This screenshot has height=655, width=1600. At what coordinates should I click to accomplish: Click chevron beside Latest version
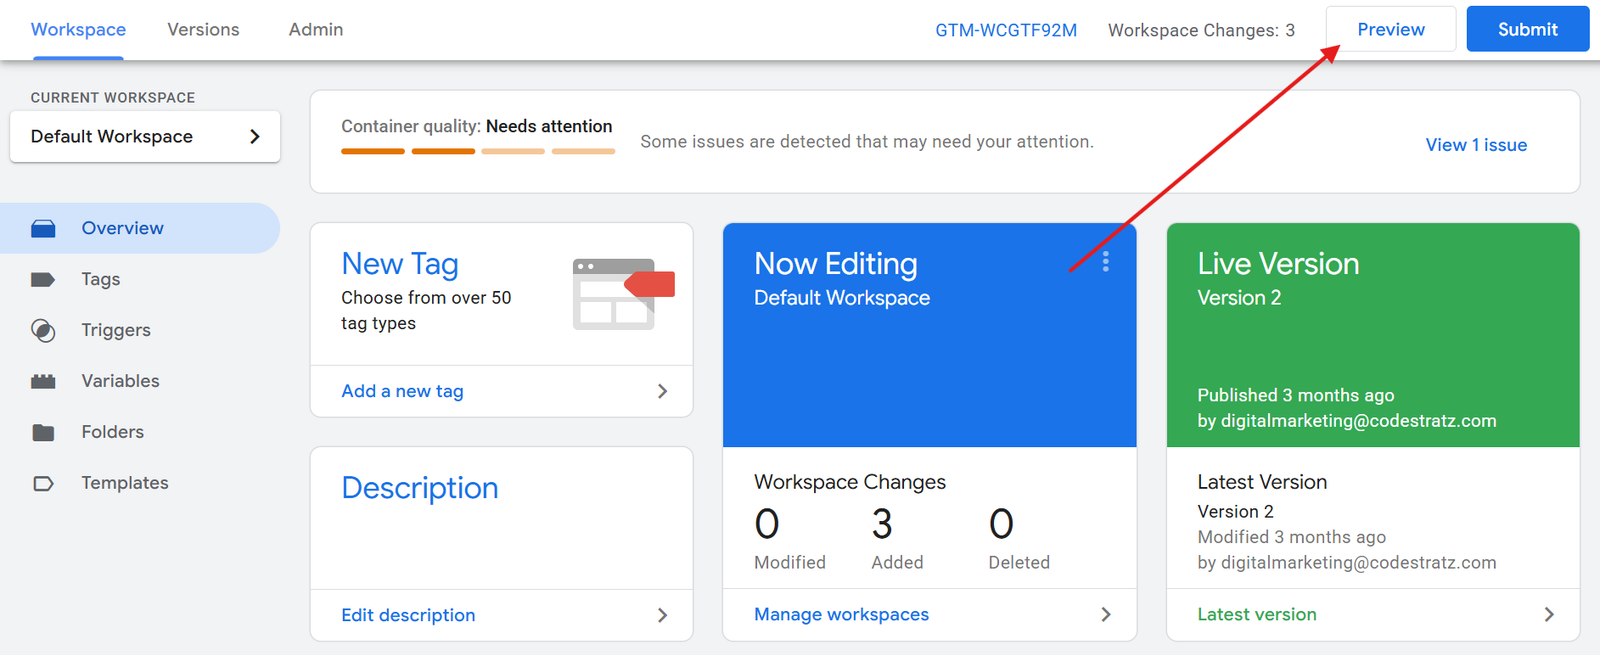click(1549, 615)
